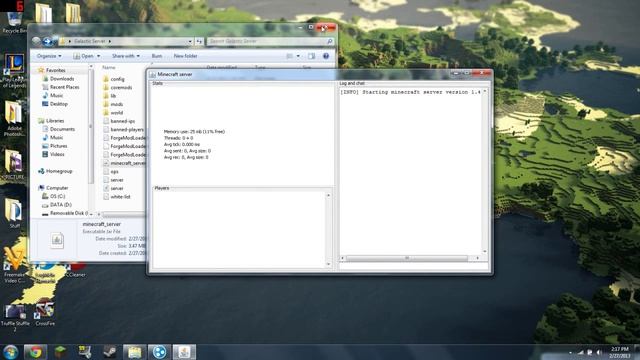
Task: Switch to Windows Explorer taskbar button
Action: pos(134,352)
